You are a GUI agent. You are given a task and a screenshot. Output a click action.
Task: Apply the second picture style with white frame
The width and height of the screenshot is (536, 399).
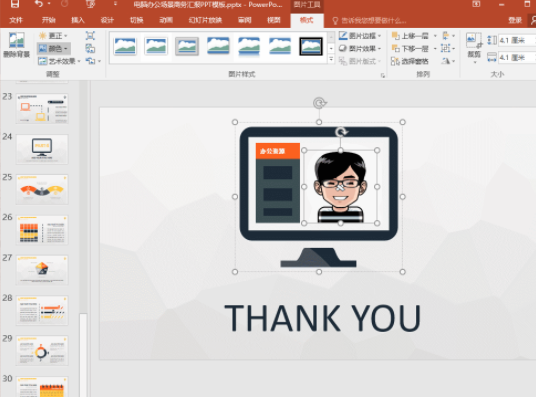click(156, 46)
